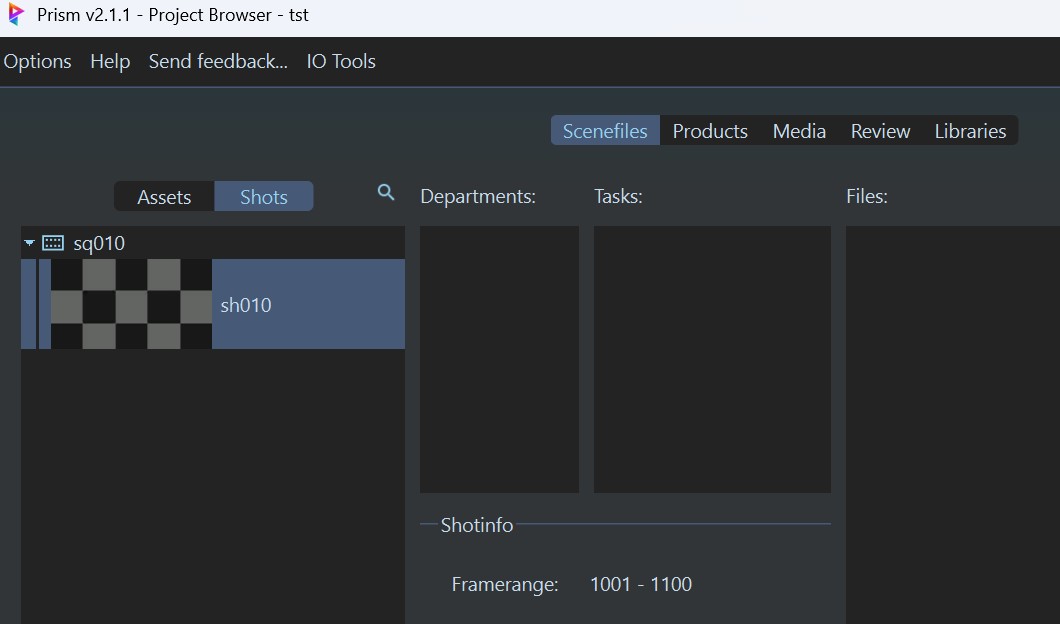Toggle to the Shots view
Image resolution: width=1060 pixels, height=624 pixels.
click(x=264, y=197)
